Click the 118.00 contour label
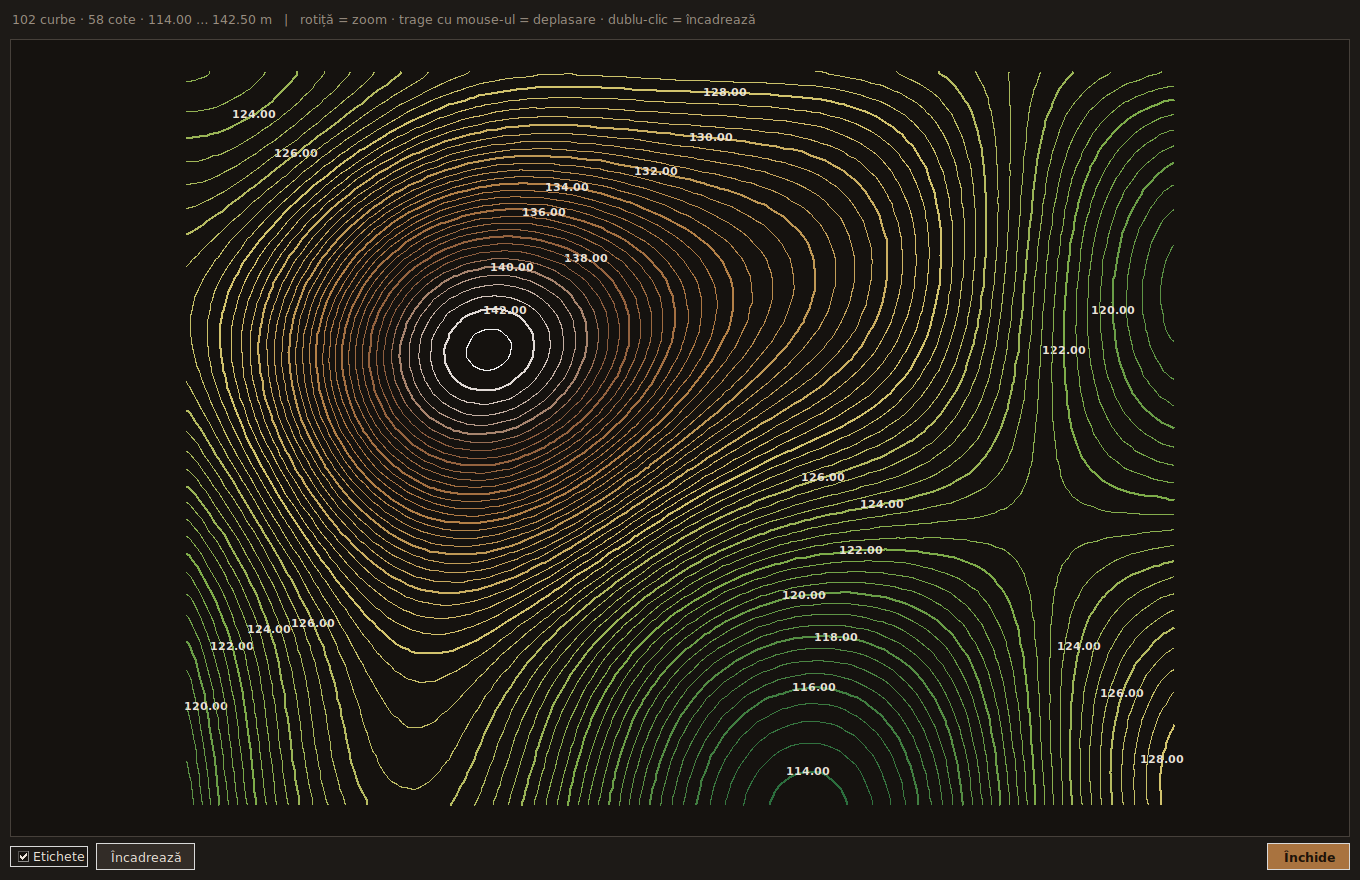 point(836,637)
